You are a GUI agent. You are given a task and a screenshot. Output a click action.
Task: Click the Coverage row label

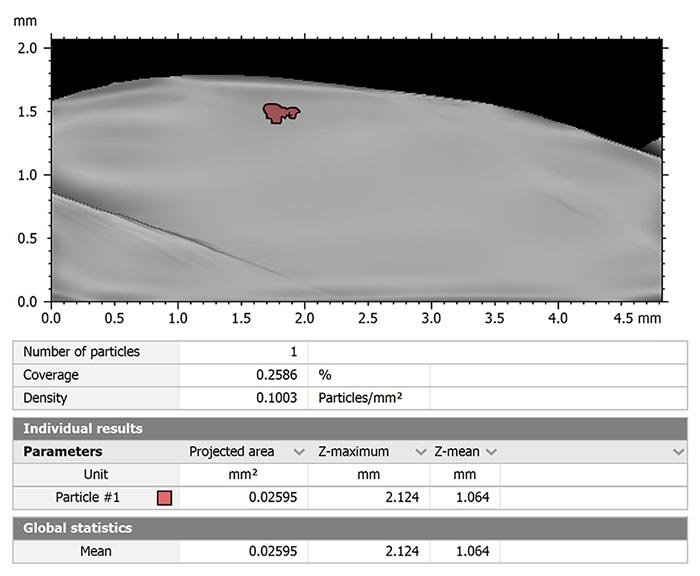click(x=50, y=375)
